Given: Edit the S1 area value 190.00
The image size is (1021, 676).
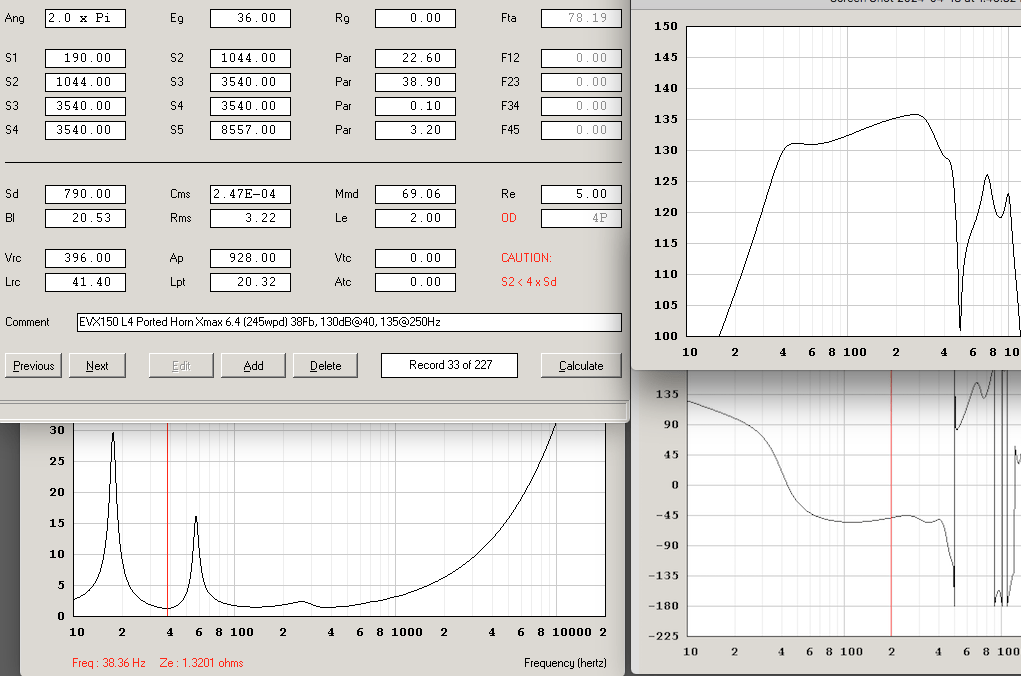Looking at the screenshot, I should tap(85, 58).
